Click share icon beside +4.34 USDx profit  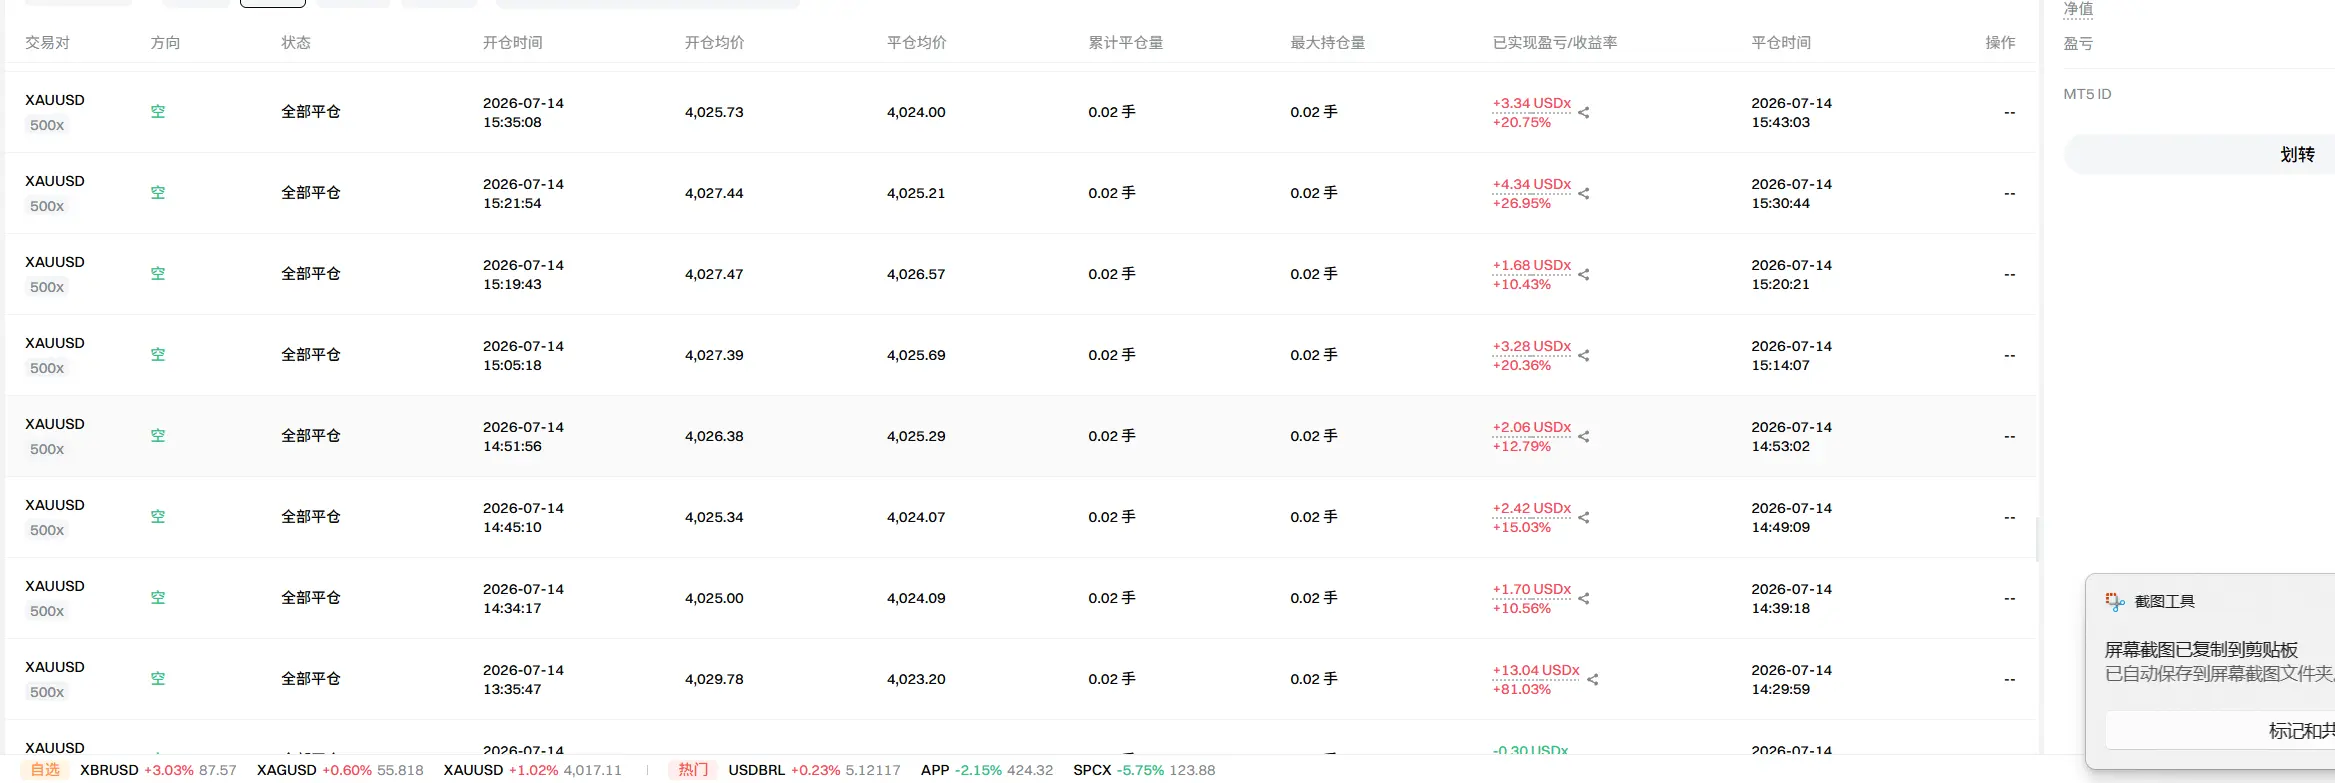1584,193
